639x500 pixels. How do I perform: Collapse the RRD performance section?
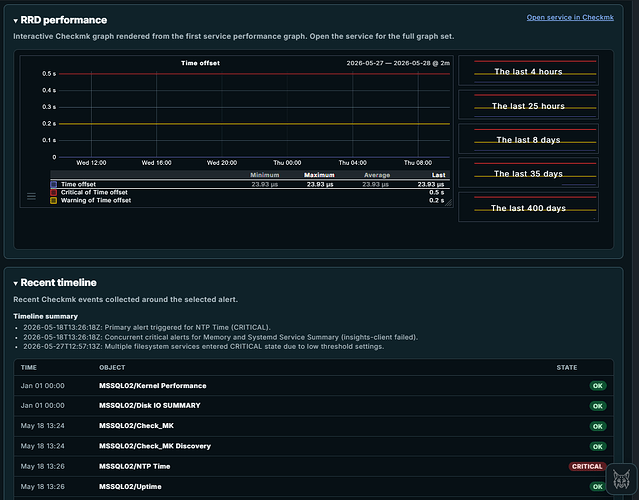point(15,20)
